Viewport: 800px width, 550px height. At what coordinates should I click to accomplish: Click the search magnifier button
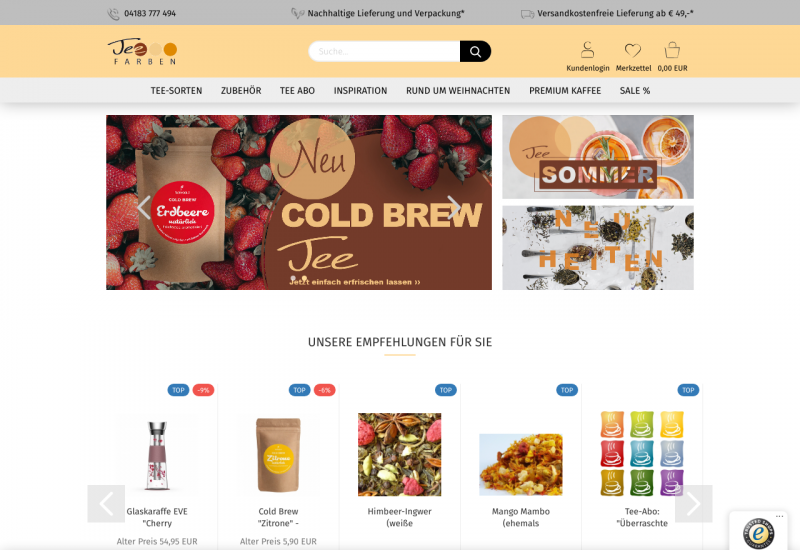475,52
